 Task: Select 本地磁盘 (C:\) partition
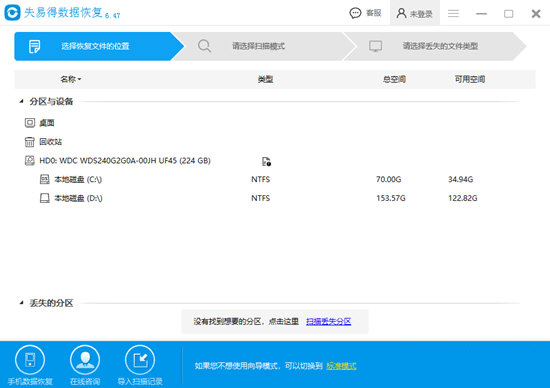point(275,180)
